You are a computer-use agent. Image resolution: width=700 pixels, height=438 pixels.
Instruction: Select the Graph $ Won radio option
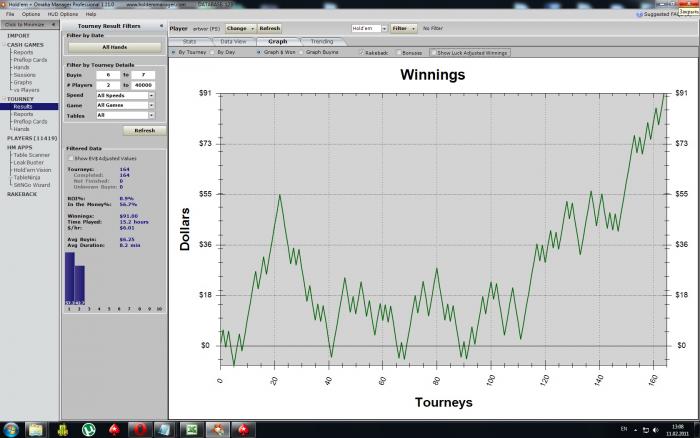pyautogui.click(x=258, y=52)
